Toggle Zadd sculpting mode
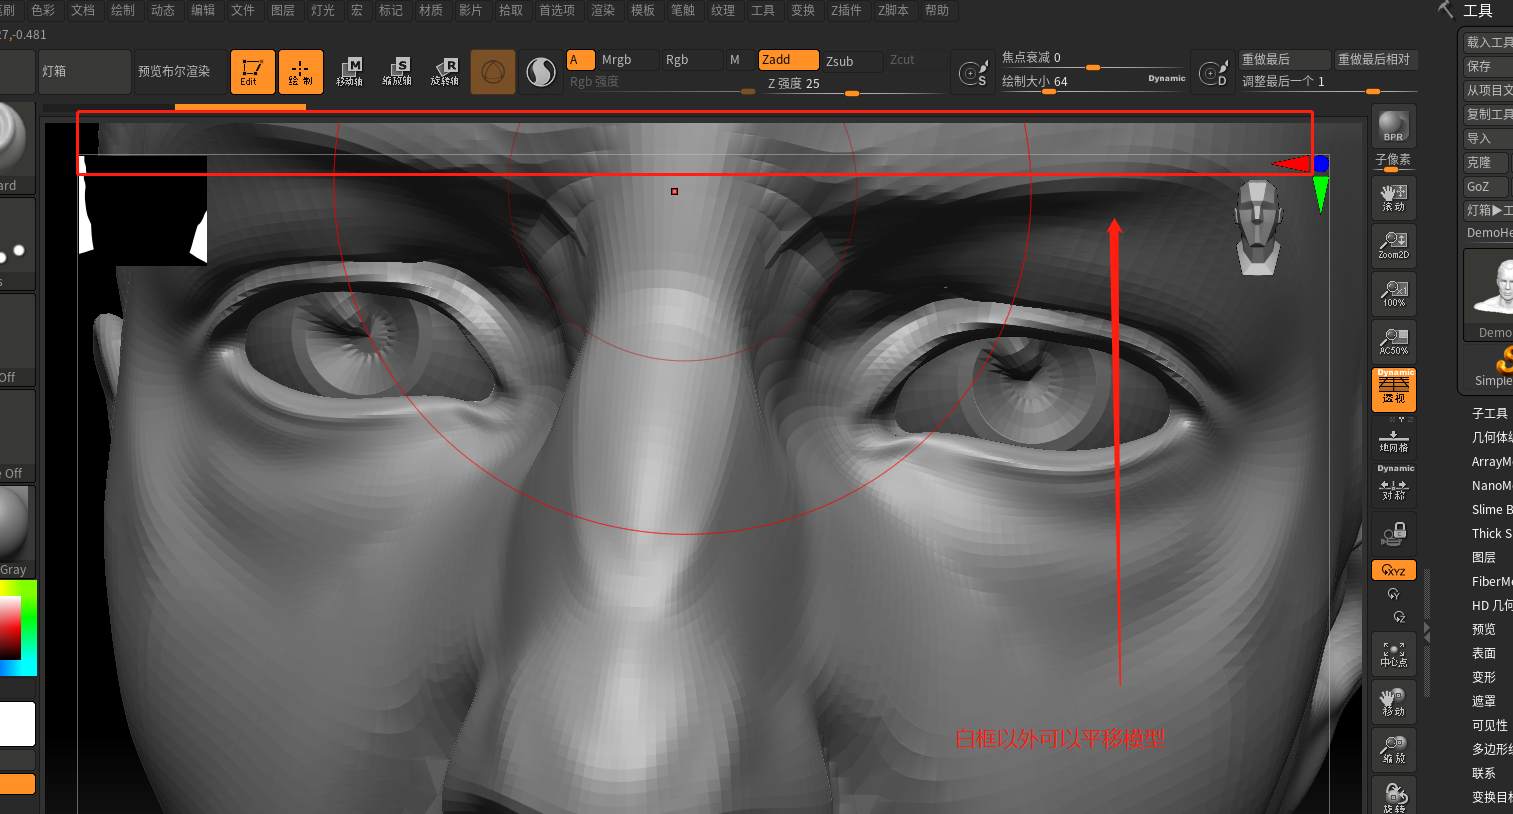The width and height of the screenshot is (1513, 814). 788,60
